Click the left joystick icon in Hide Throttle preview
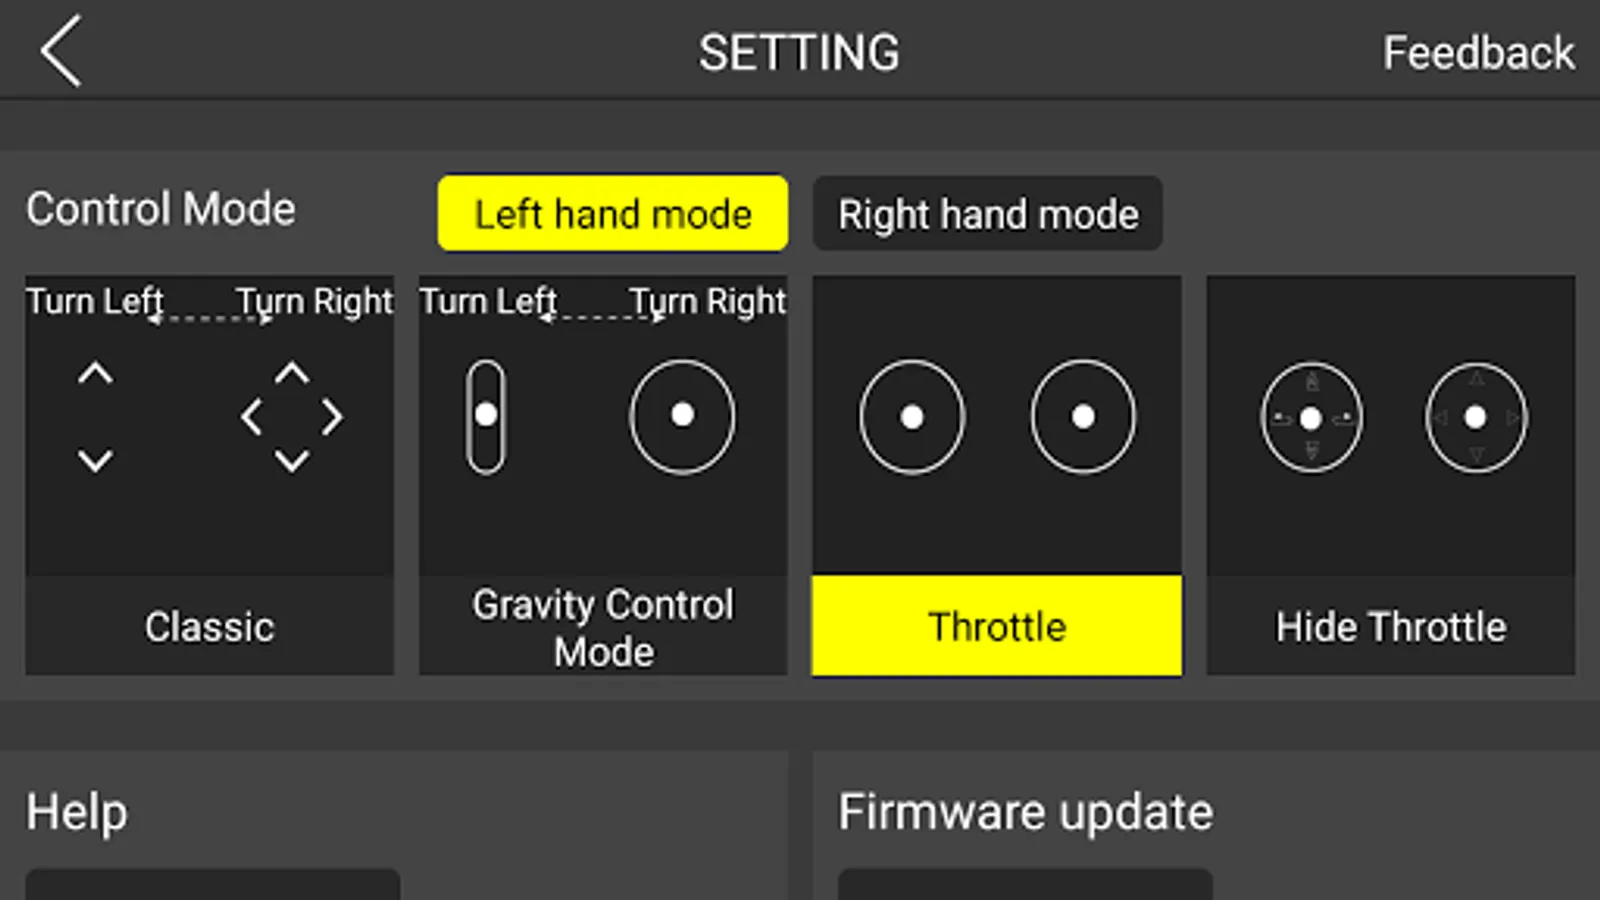The image size is (1600, 900). 1312,418
